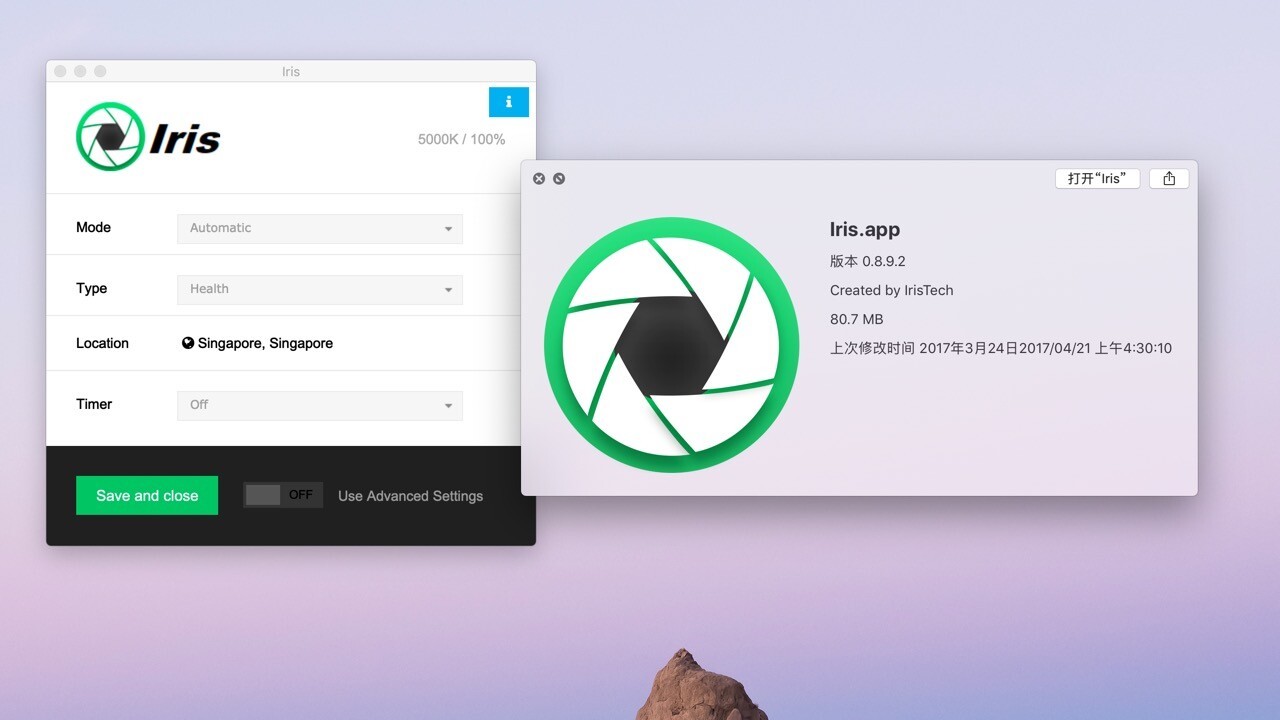This screenshot has height=720, width=1280.
Task: Click the Iris window title bar text
Action: (291, 72)
